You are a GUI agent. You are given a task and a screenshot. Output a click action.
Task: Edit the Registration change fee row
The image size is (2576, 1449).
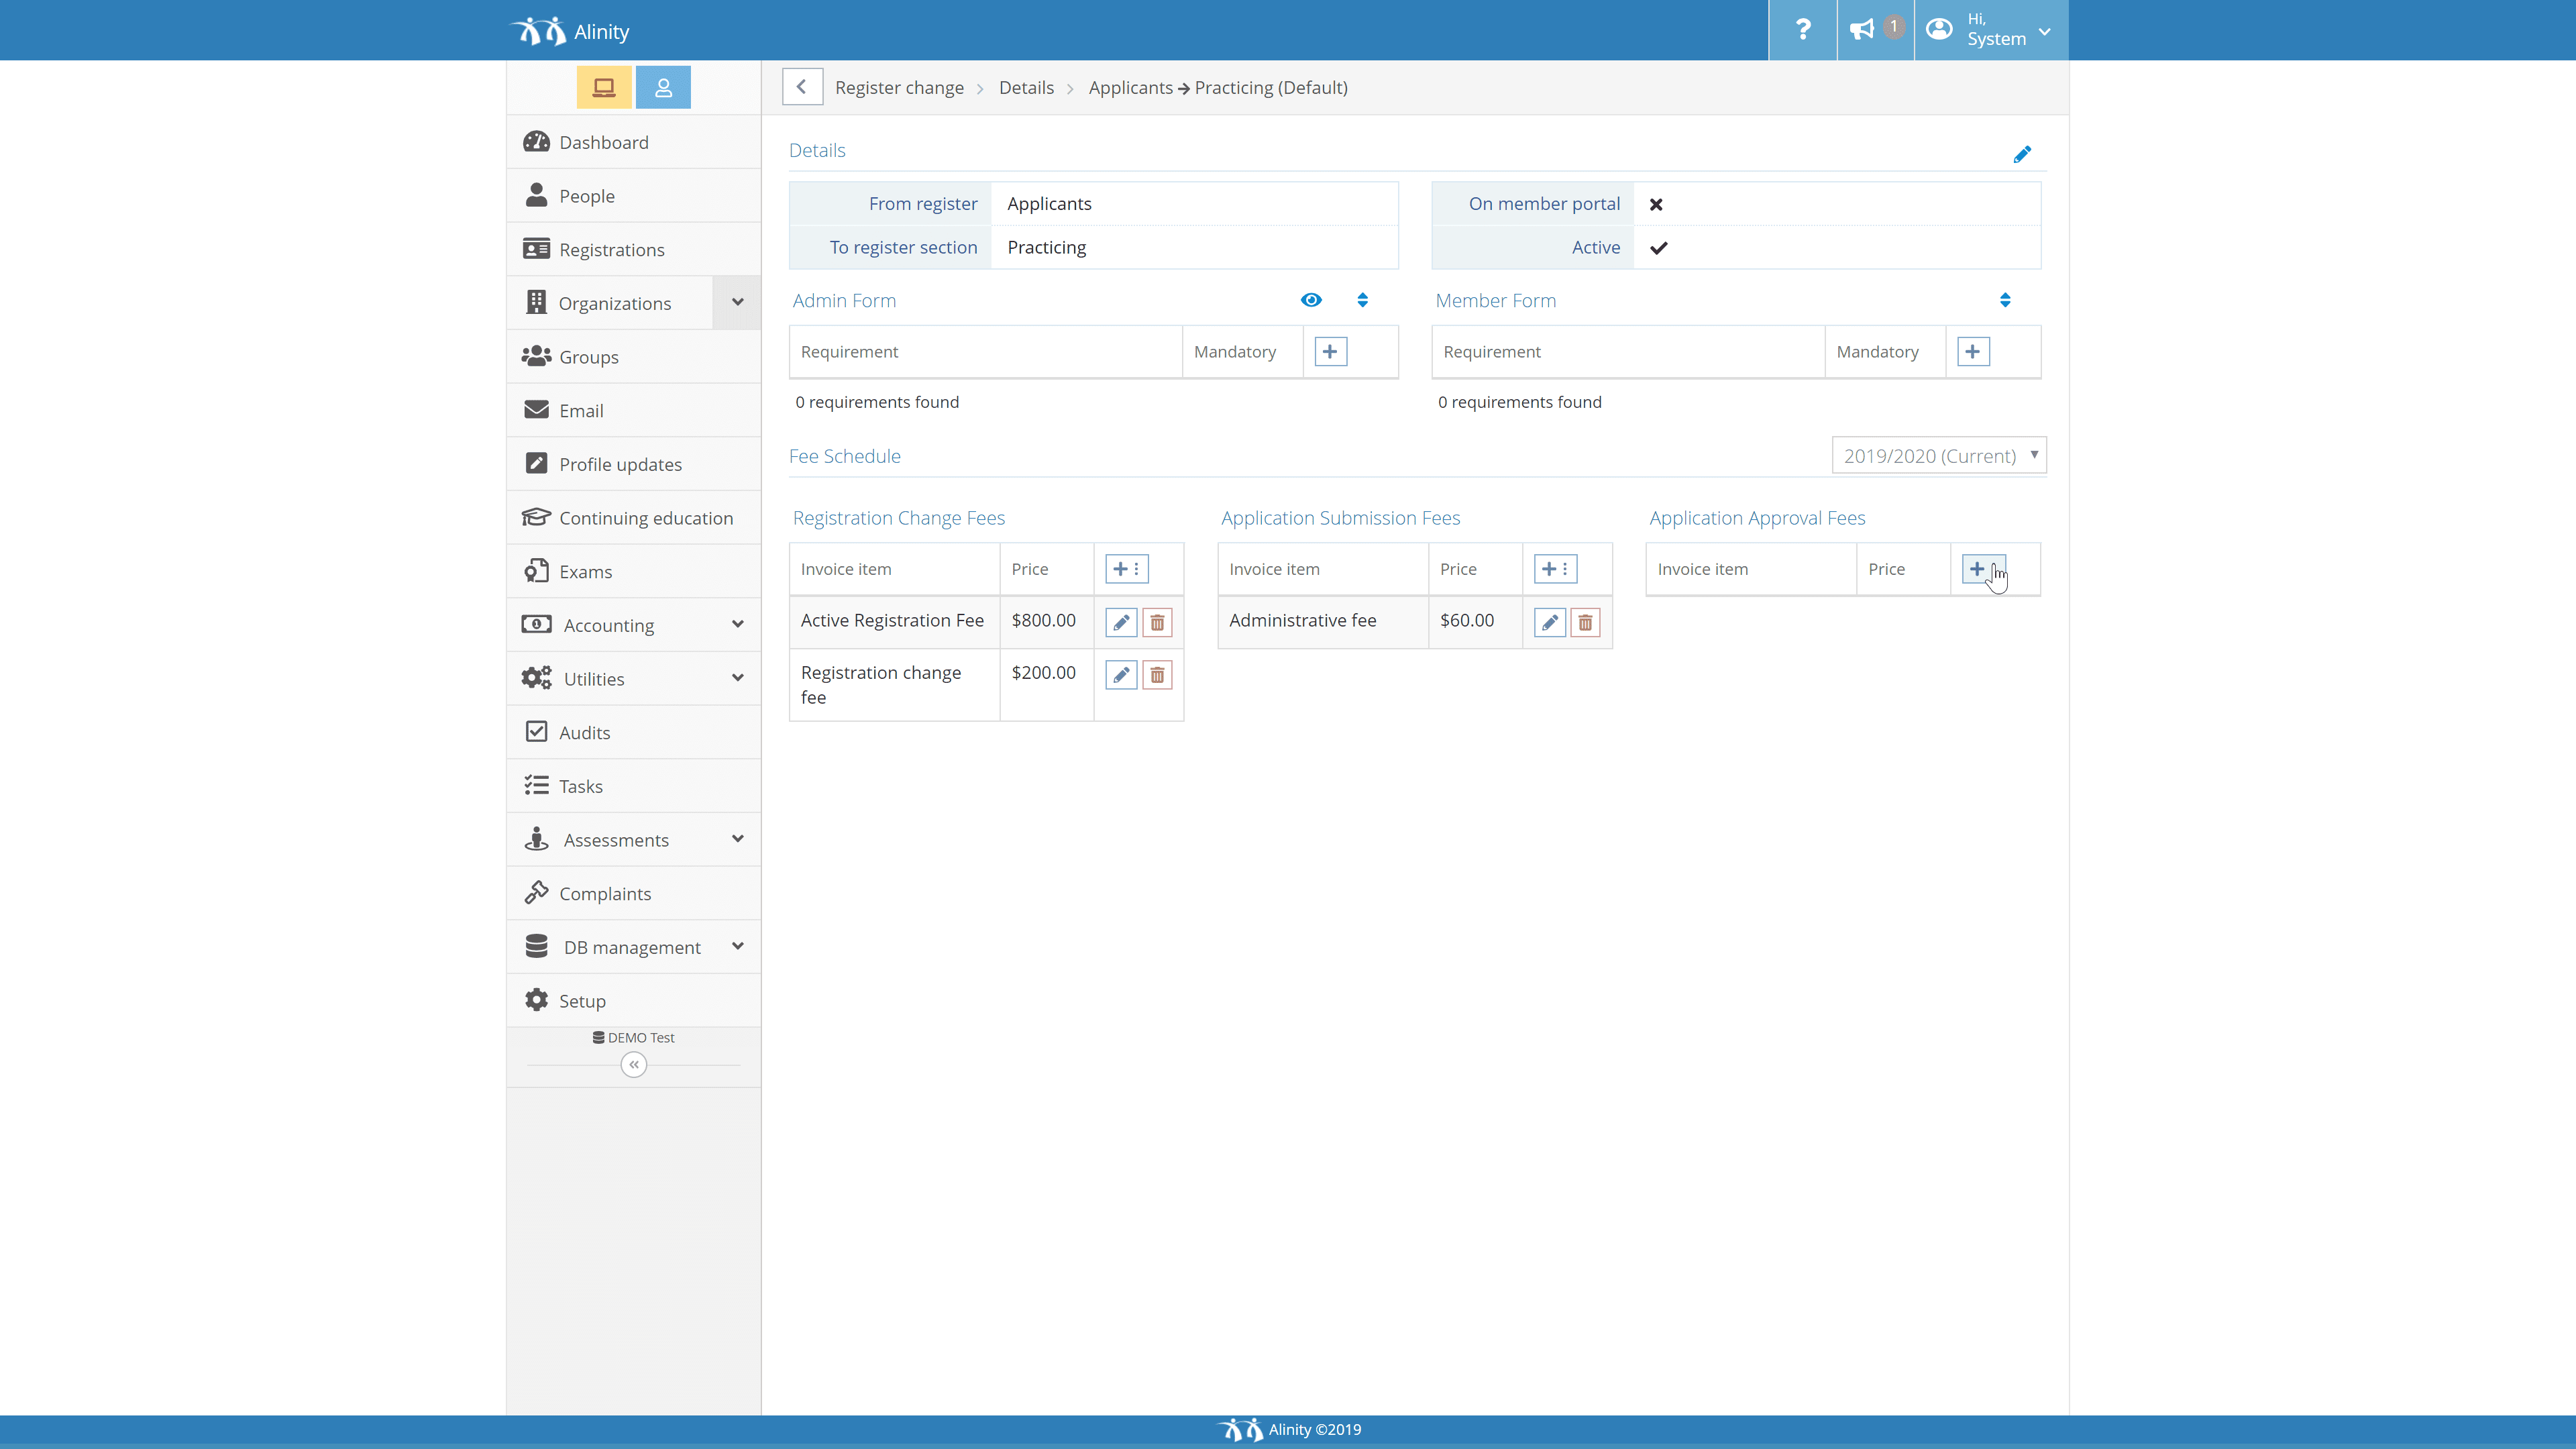tap(1121, 675)
